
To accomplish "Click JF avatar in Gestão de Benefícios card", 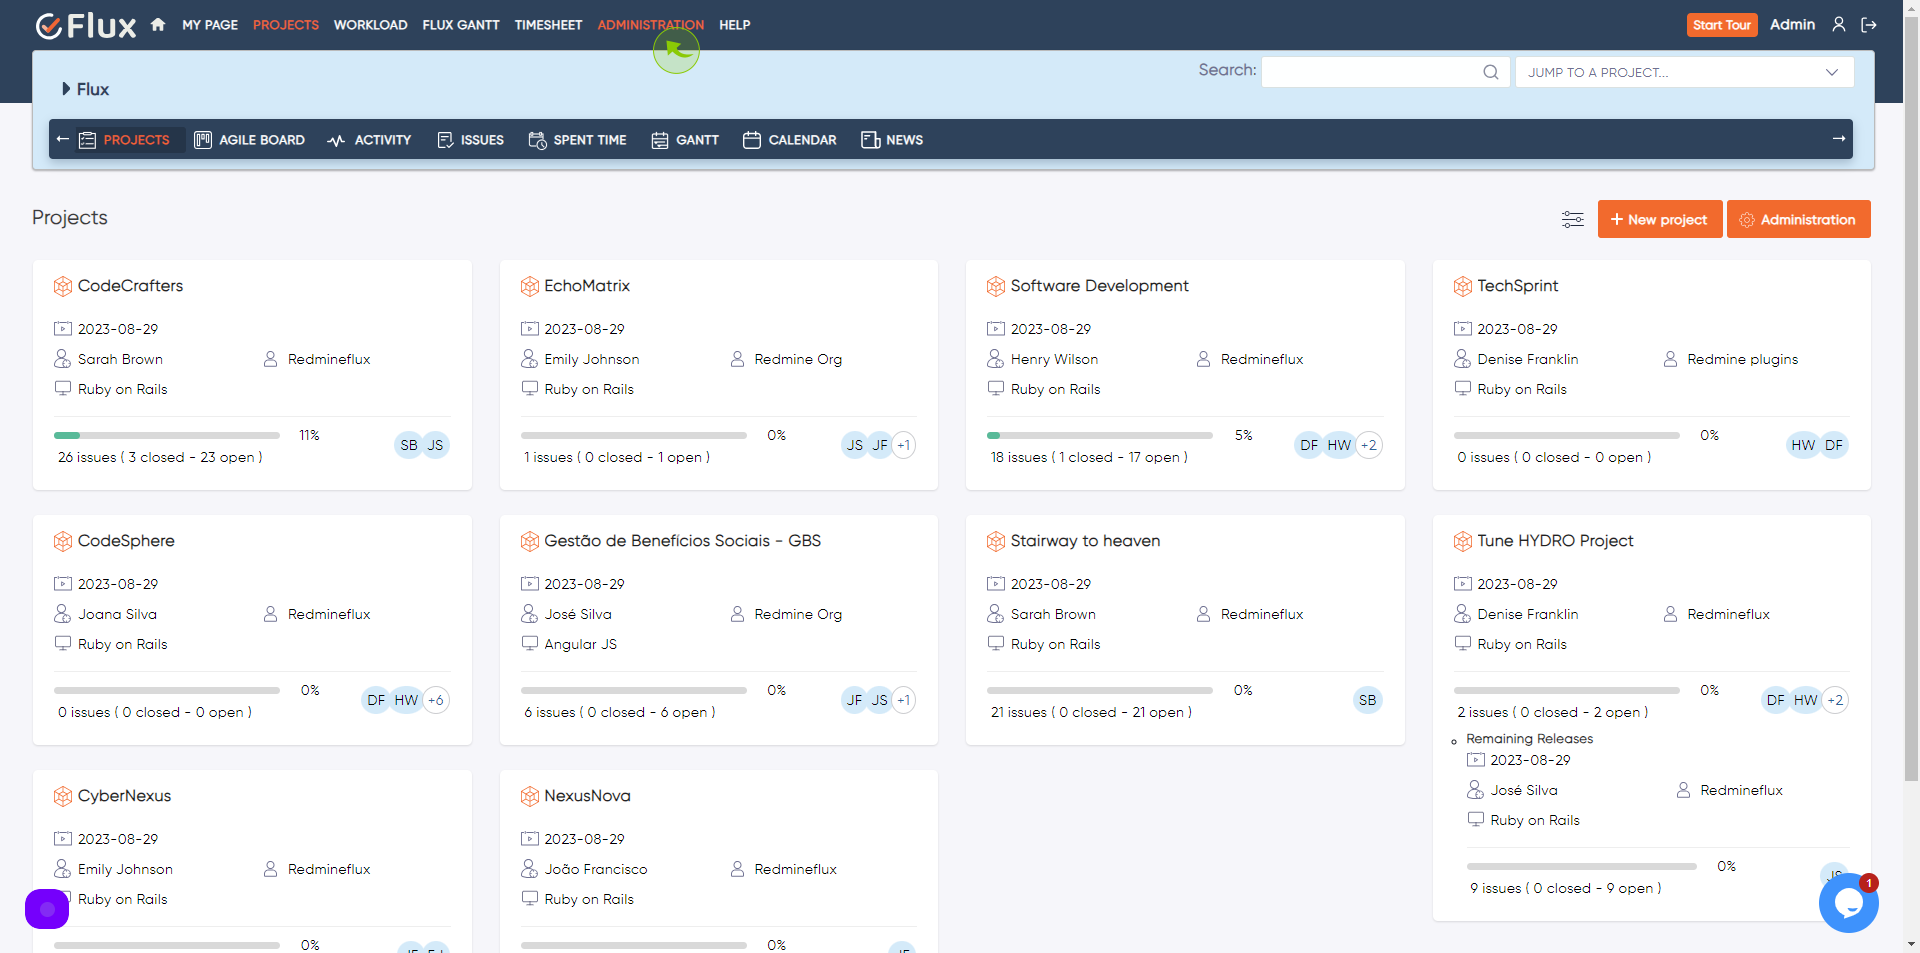I will click(854, 700).
